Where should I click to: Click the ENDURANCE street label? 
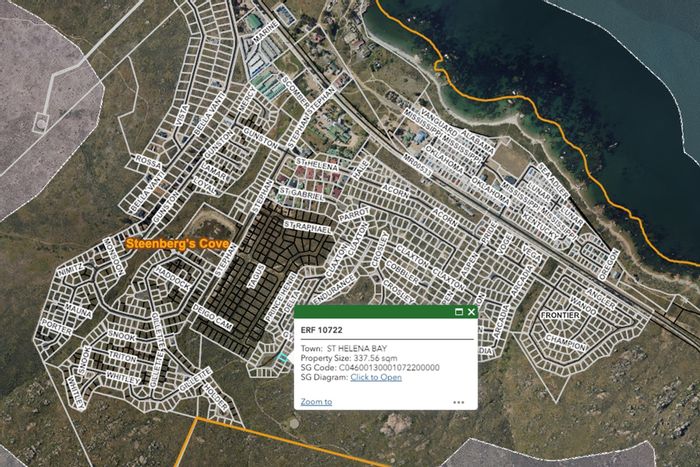(334, 290)
